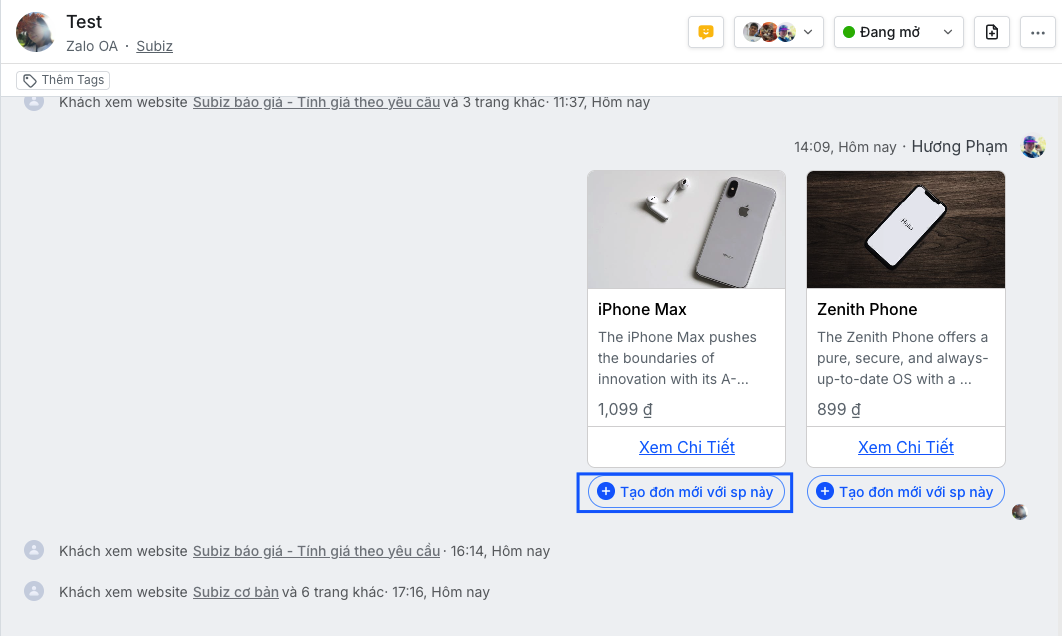
Task: Open the add document icon button
Action: 992,32
